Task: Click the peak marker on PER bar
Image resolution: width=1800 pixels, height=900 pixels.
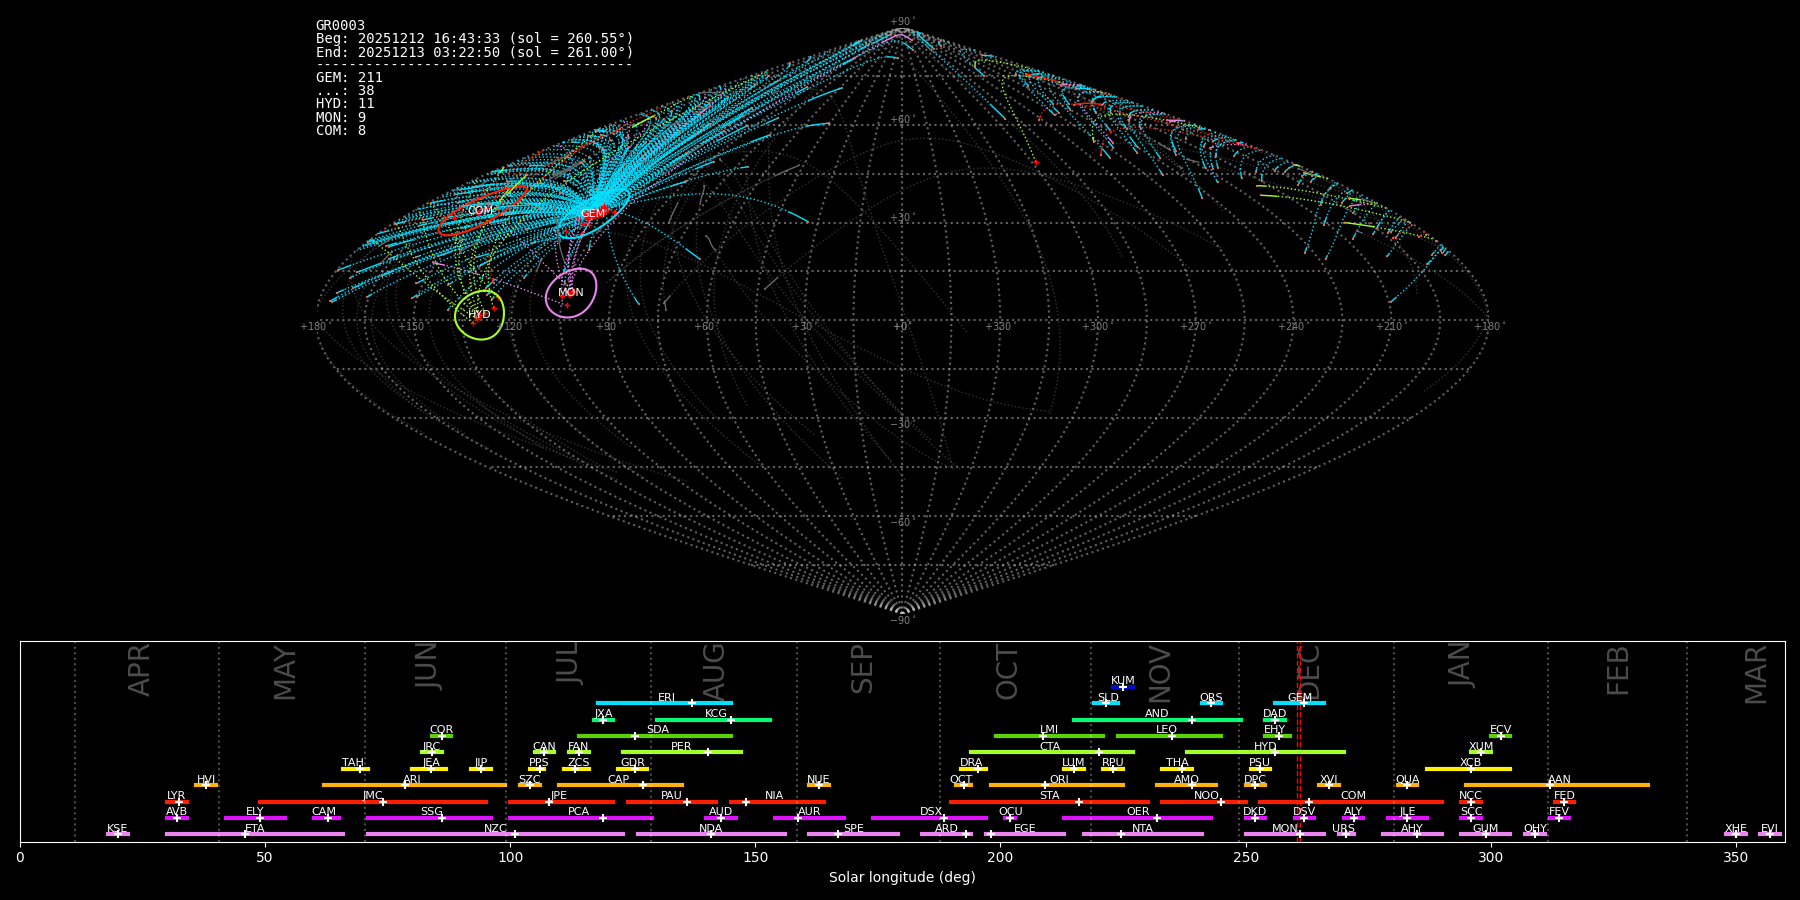Action: coord(708,752)
